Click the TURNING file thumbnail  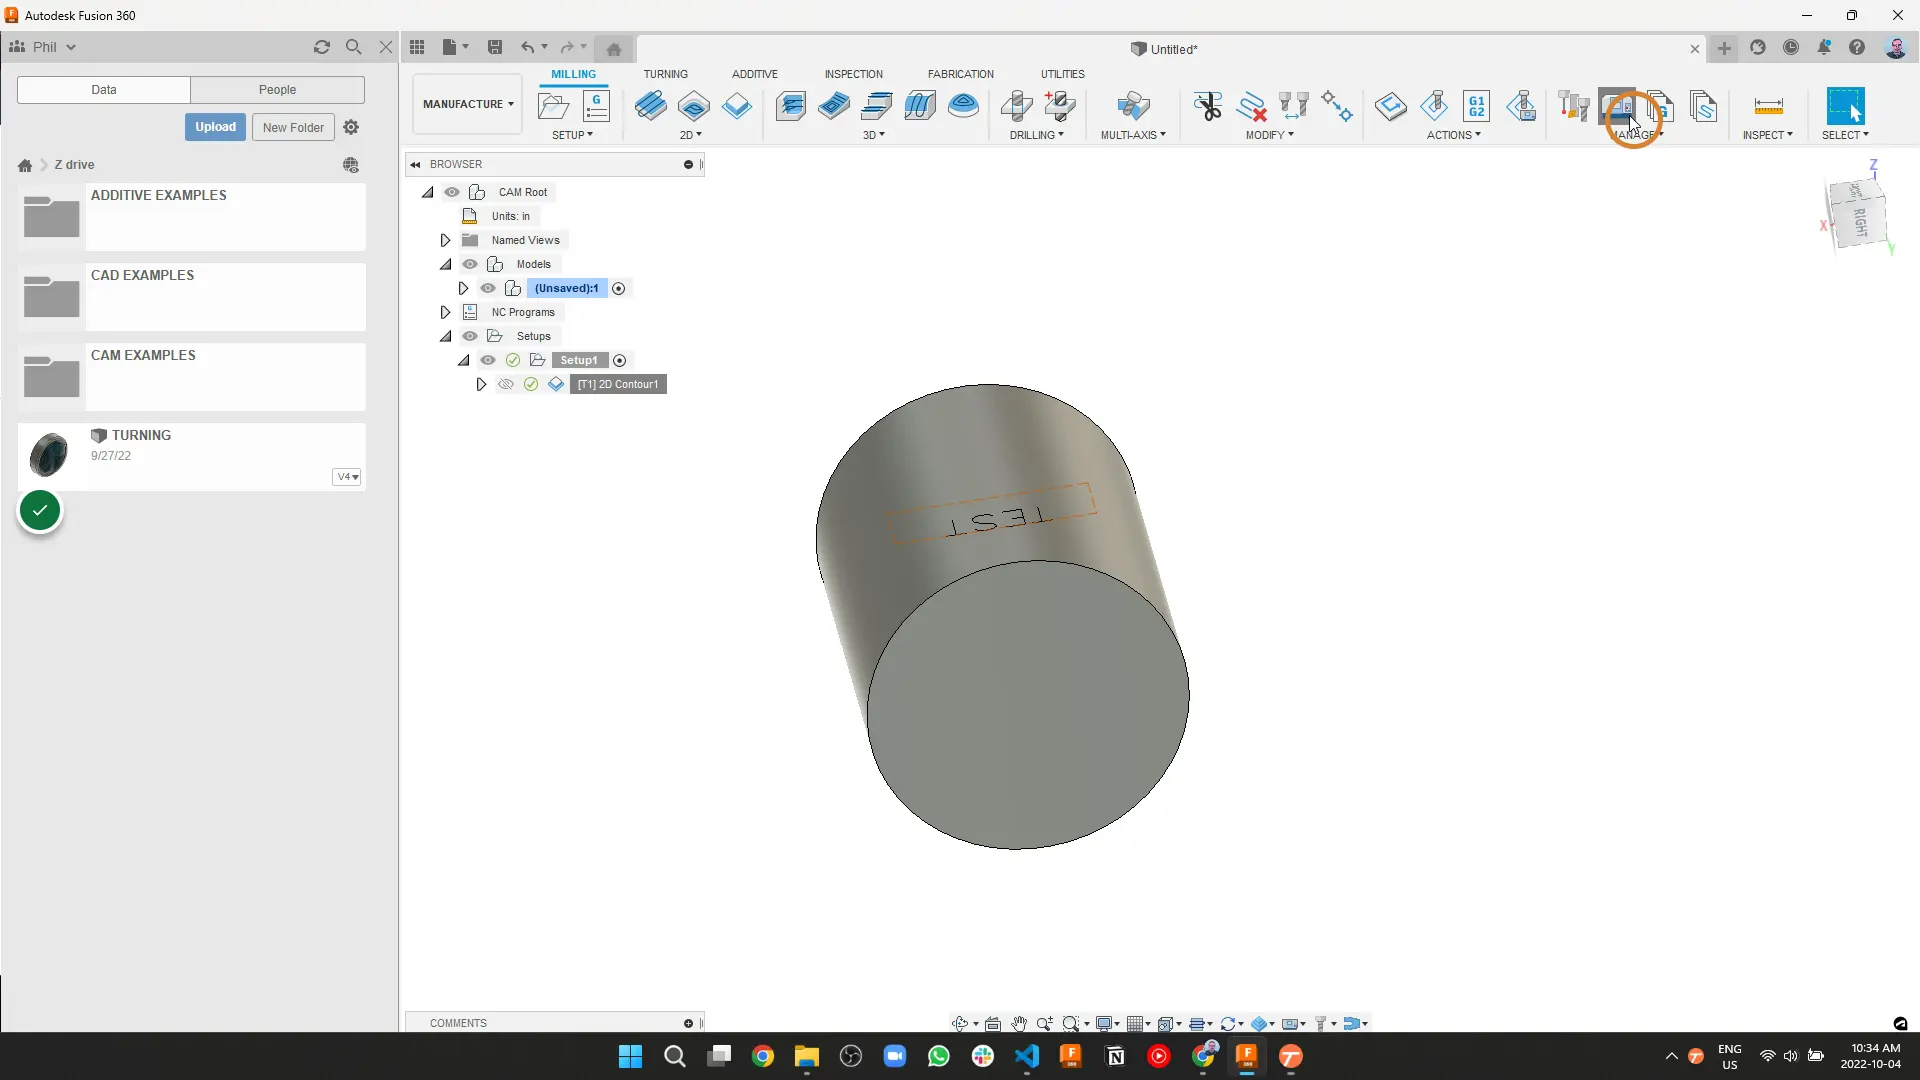tap(50, 455)
